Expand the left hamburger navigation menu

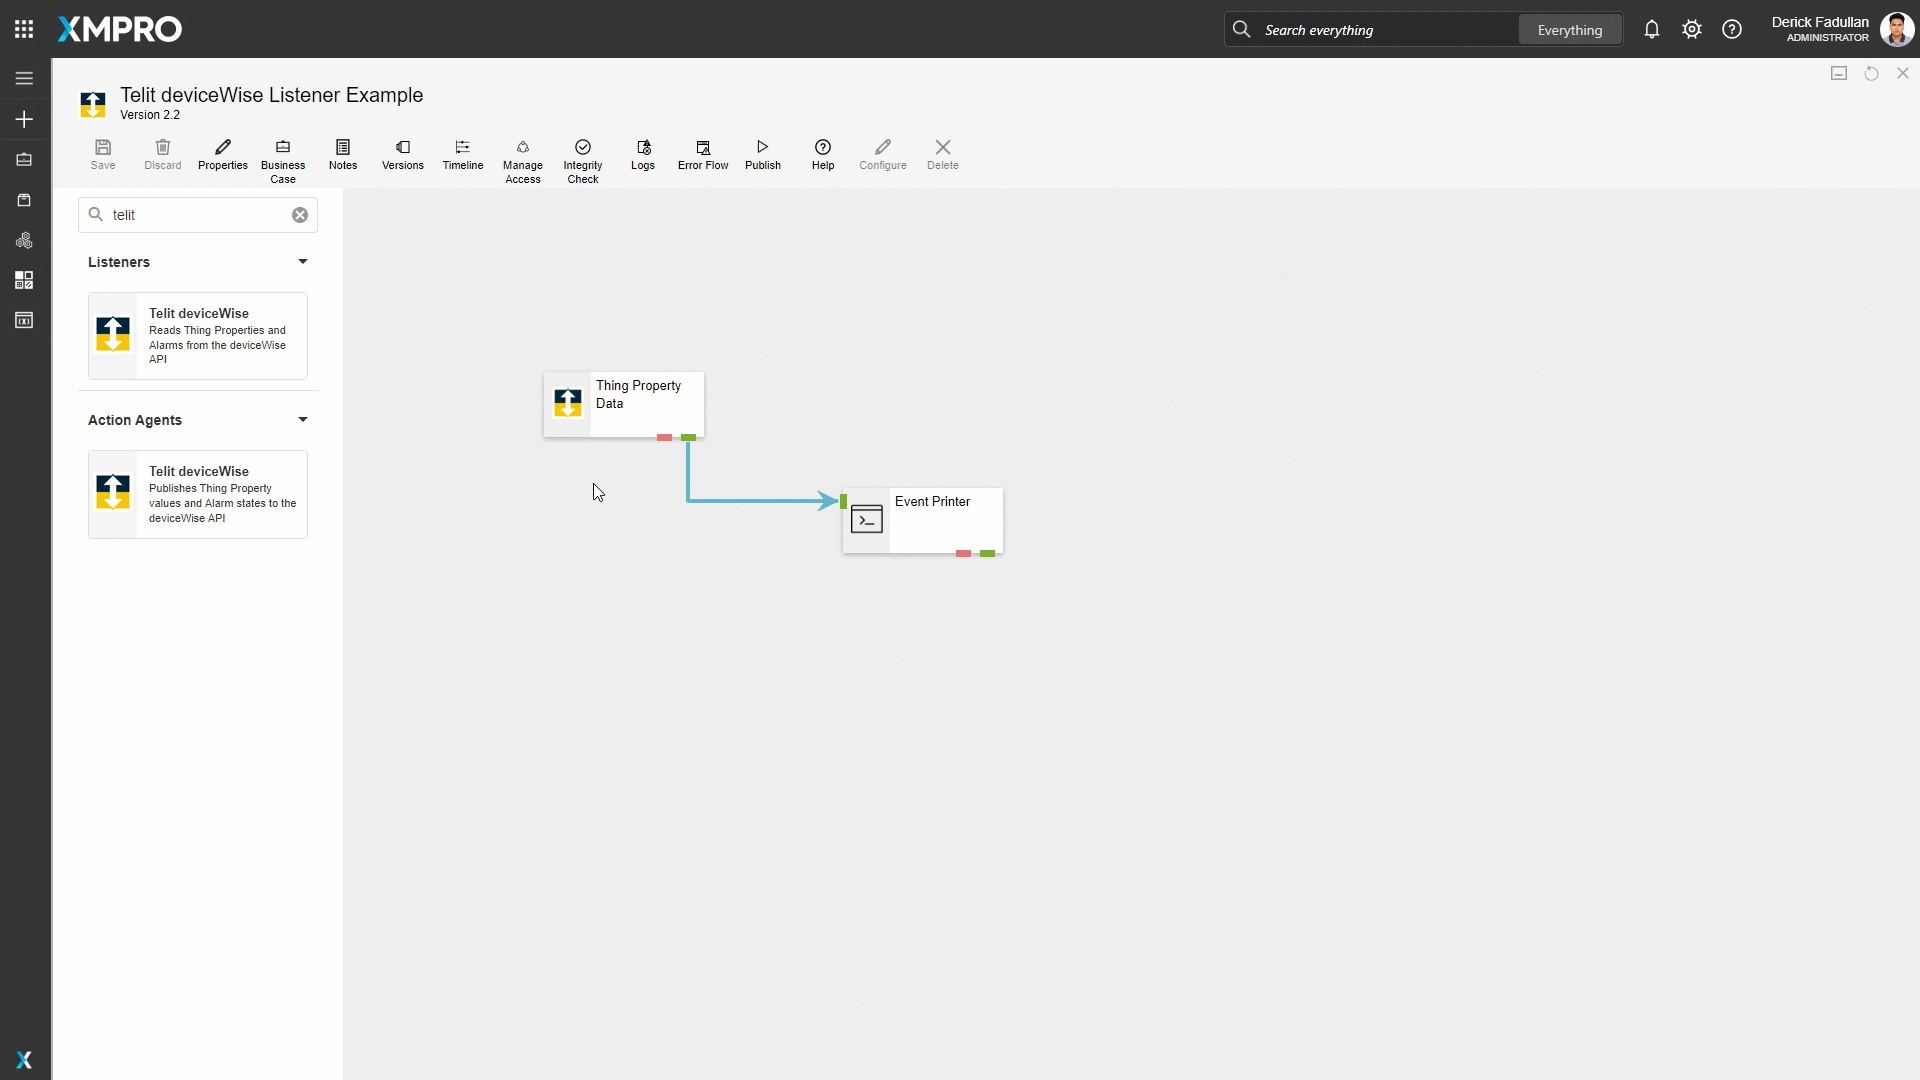tap(24, 78)
